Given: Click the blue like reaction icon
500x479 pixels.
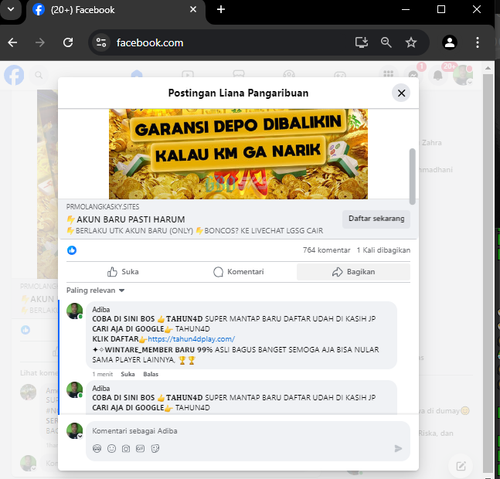Looking at the screenshot, I should pyautogui.click(x=72, y=250).
